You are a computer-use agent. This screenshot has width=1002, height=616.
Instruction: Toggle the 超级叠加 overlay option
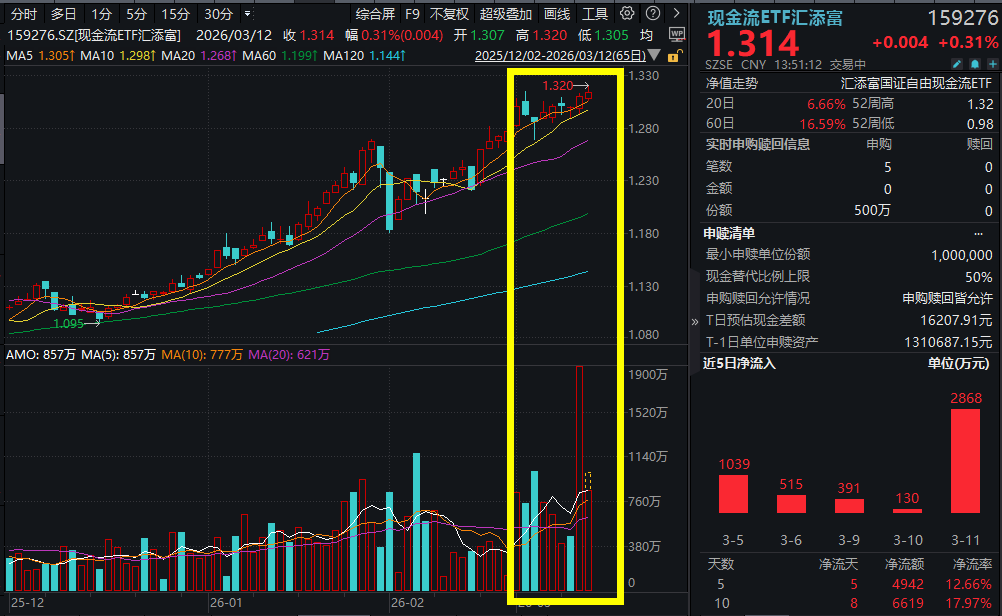[505, 14]
